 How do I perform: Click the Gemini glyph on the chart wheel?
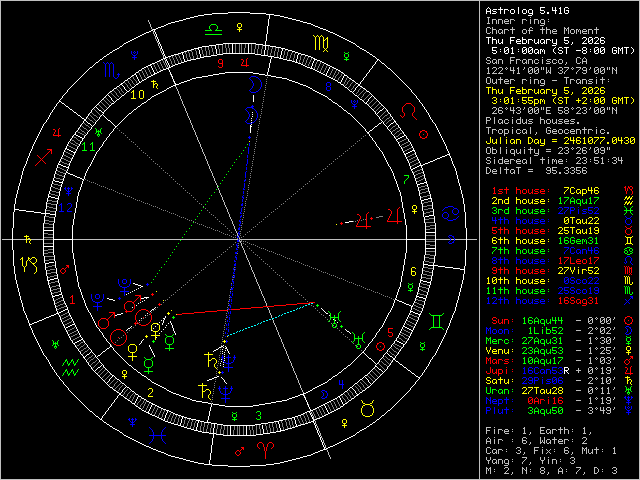(435, 322)
